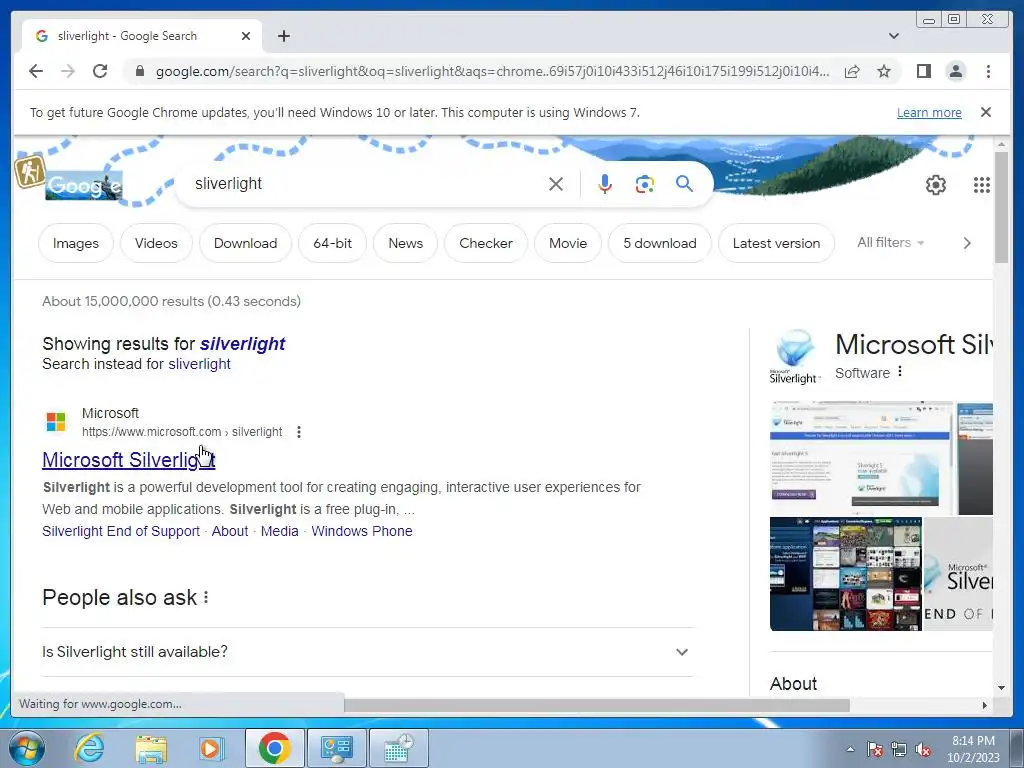Screen dimensions: 1024x768
Task: Show more filter chips with right arrow
Action: click(x=967, y=243)
